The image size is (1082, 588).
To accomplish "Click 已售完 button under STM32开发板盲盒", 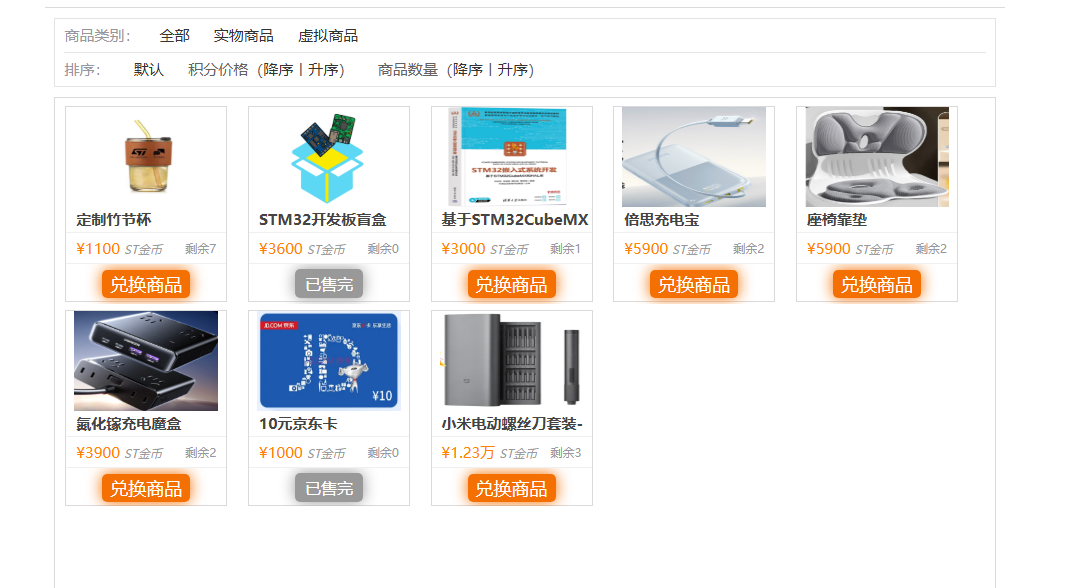I will [x=329, y=284].
